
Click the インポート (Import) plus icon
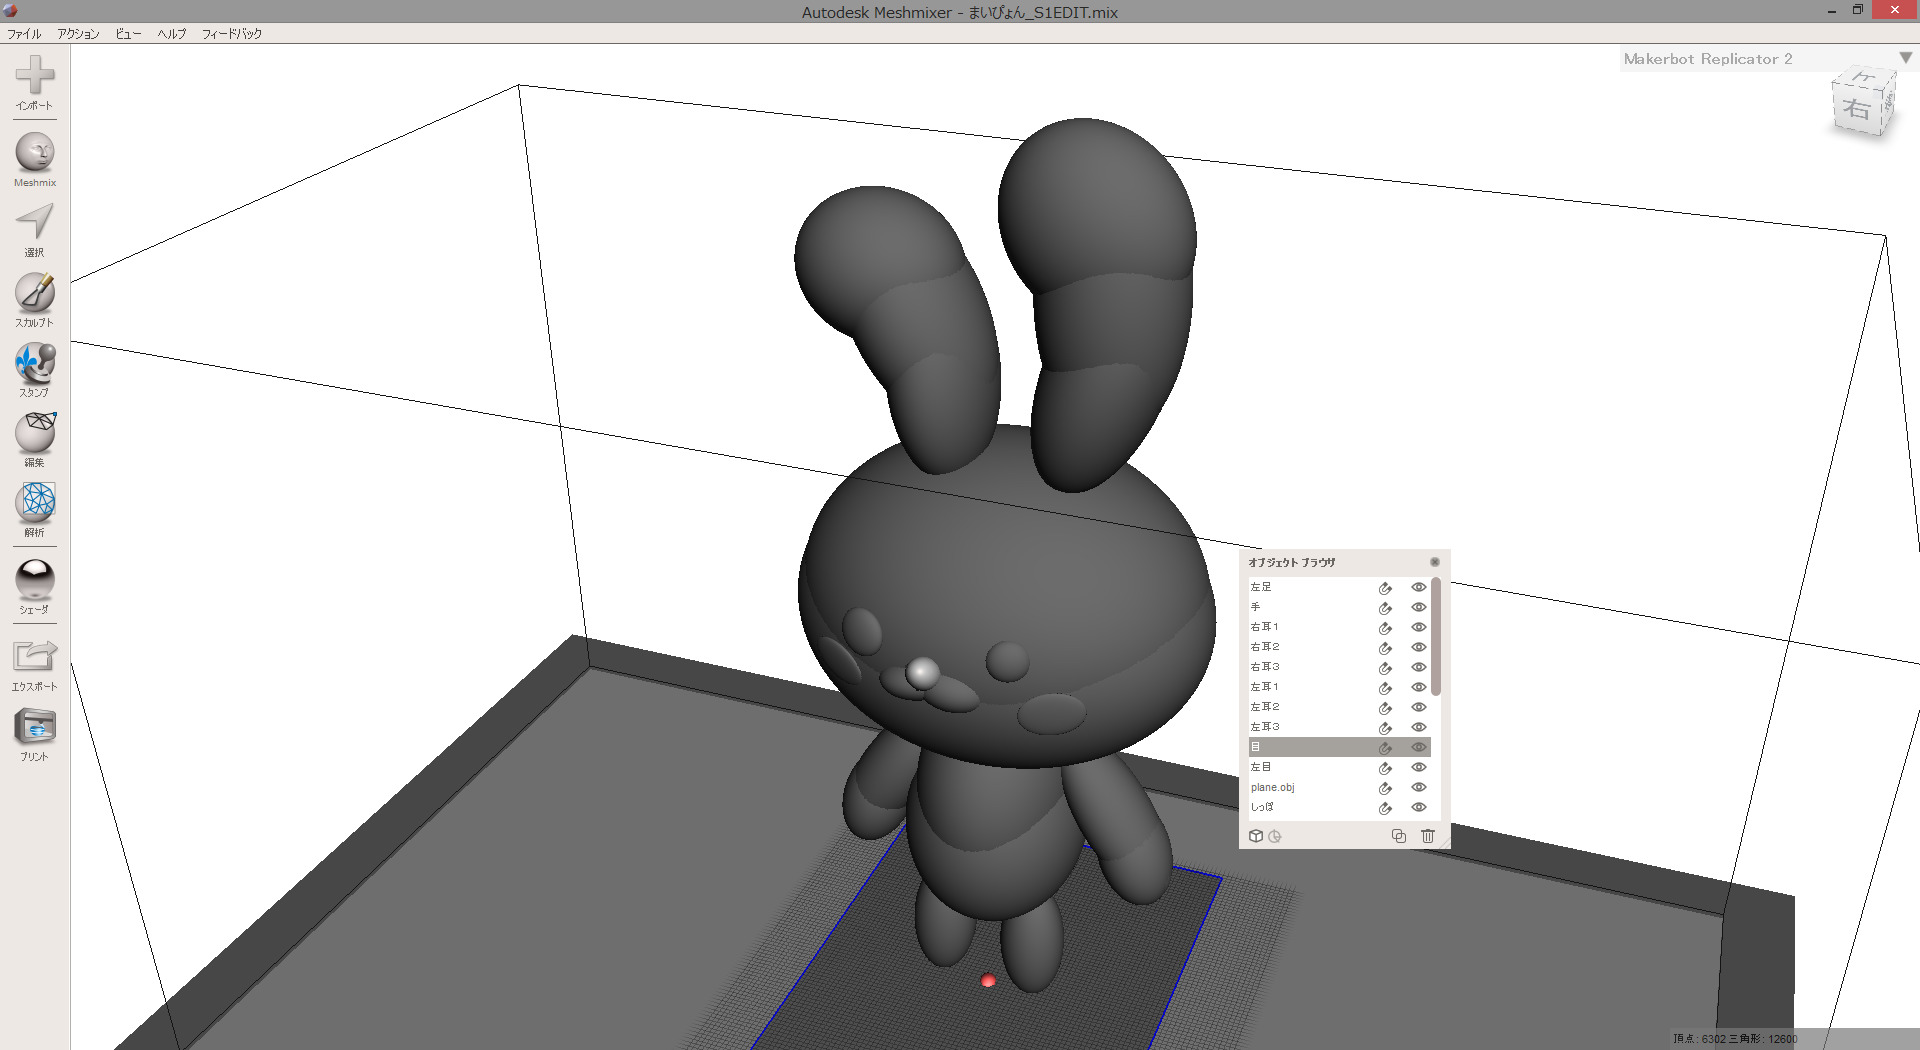pyautogui.click(x=35, y=76)
